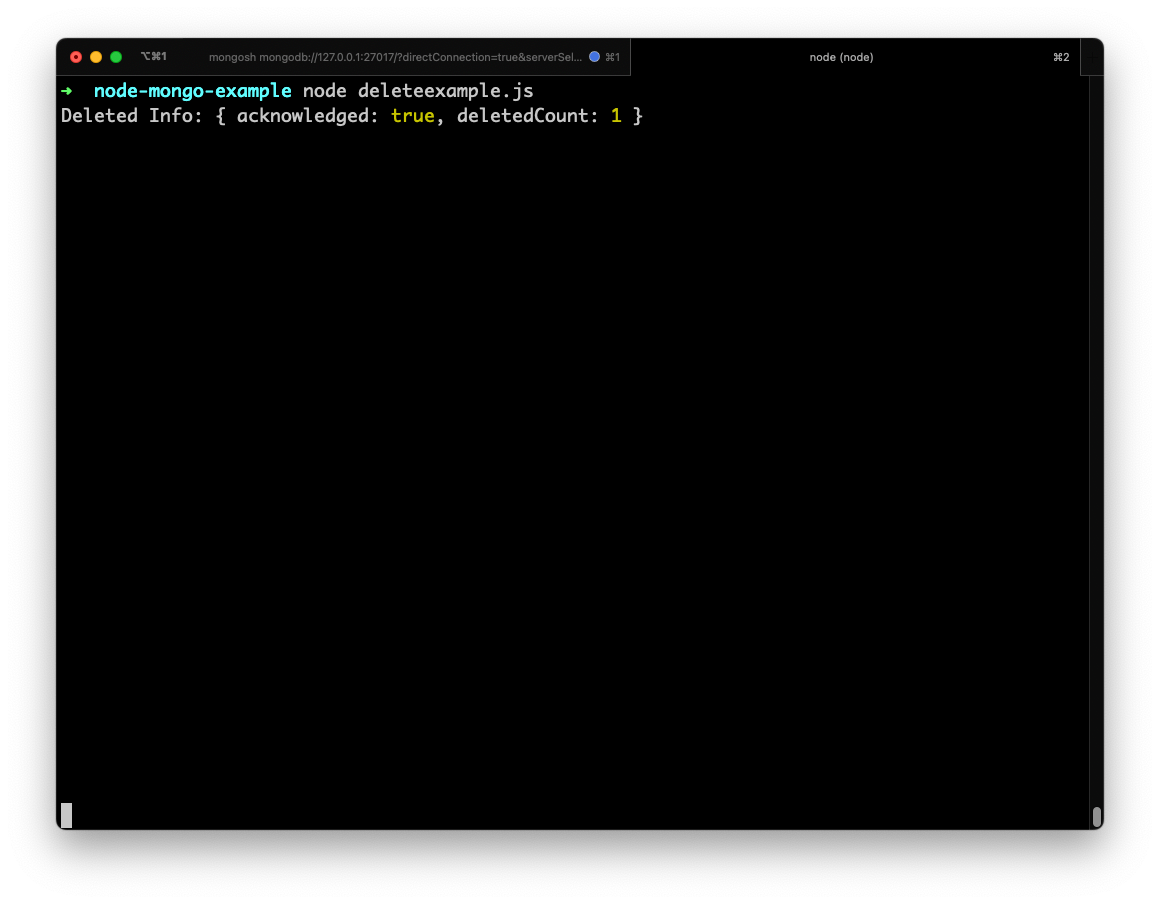Click the ⌘2 shortcut label on node tab
The height and width of the screenshot is (904, 1160).
coord(1060,57)
